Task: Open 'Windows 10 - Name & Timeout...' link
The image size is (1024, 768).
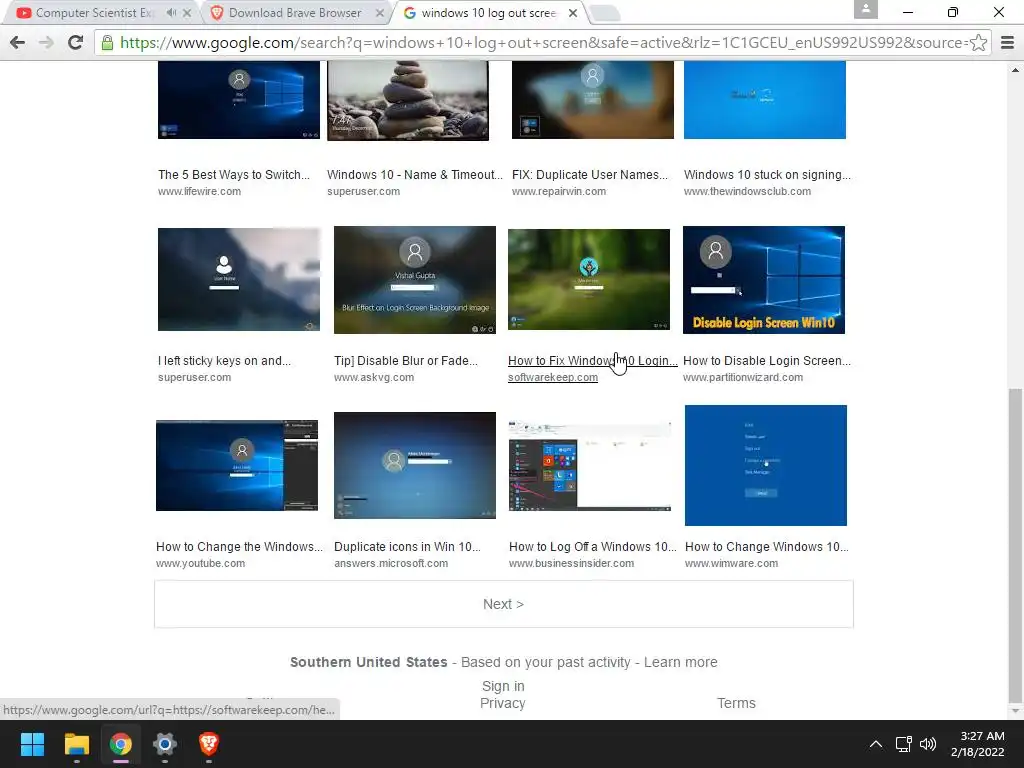Action: tap(415, 174)
